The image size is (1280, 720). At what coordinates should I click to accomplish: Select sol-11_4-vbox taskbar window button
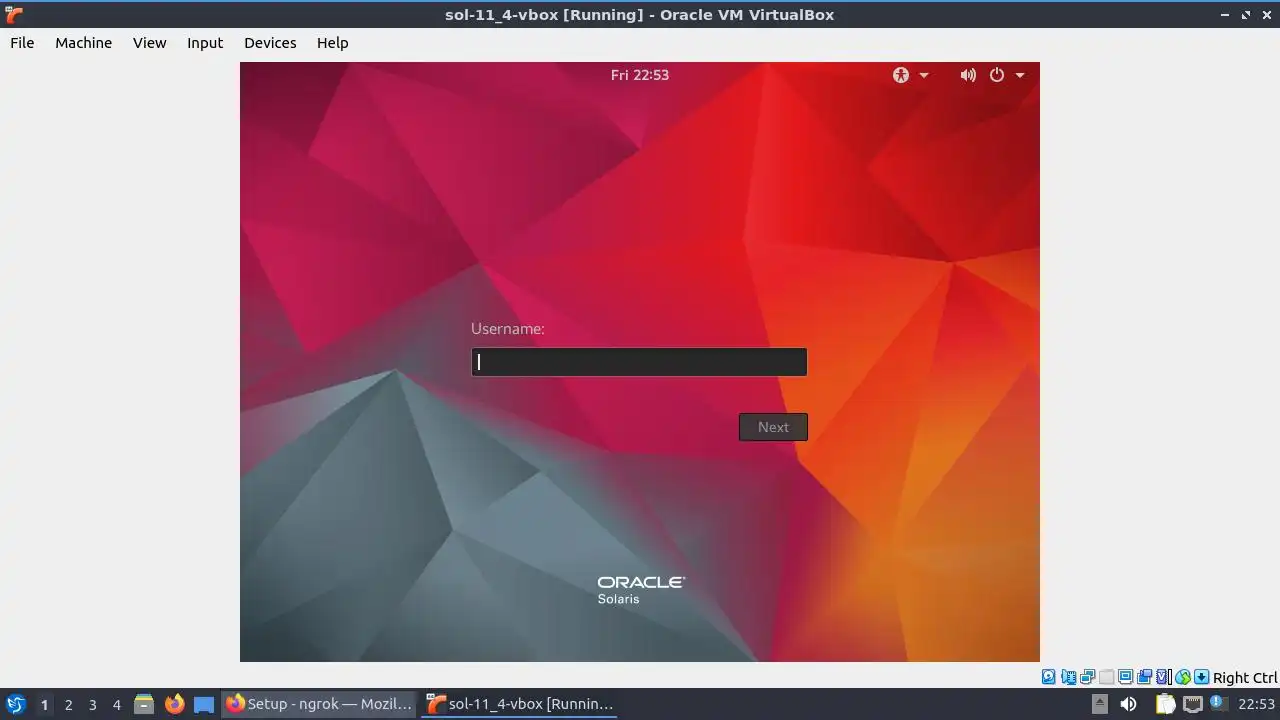click(x=520, y=704)
